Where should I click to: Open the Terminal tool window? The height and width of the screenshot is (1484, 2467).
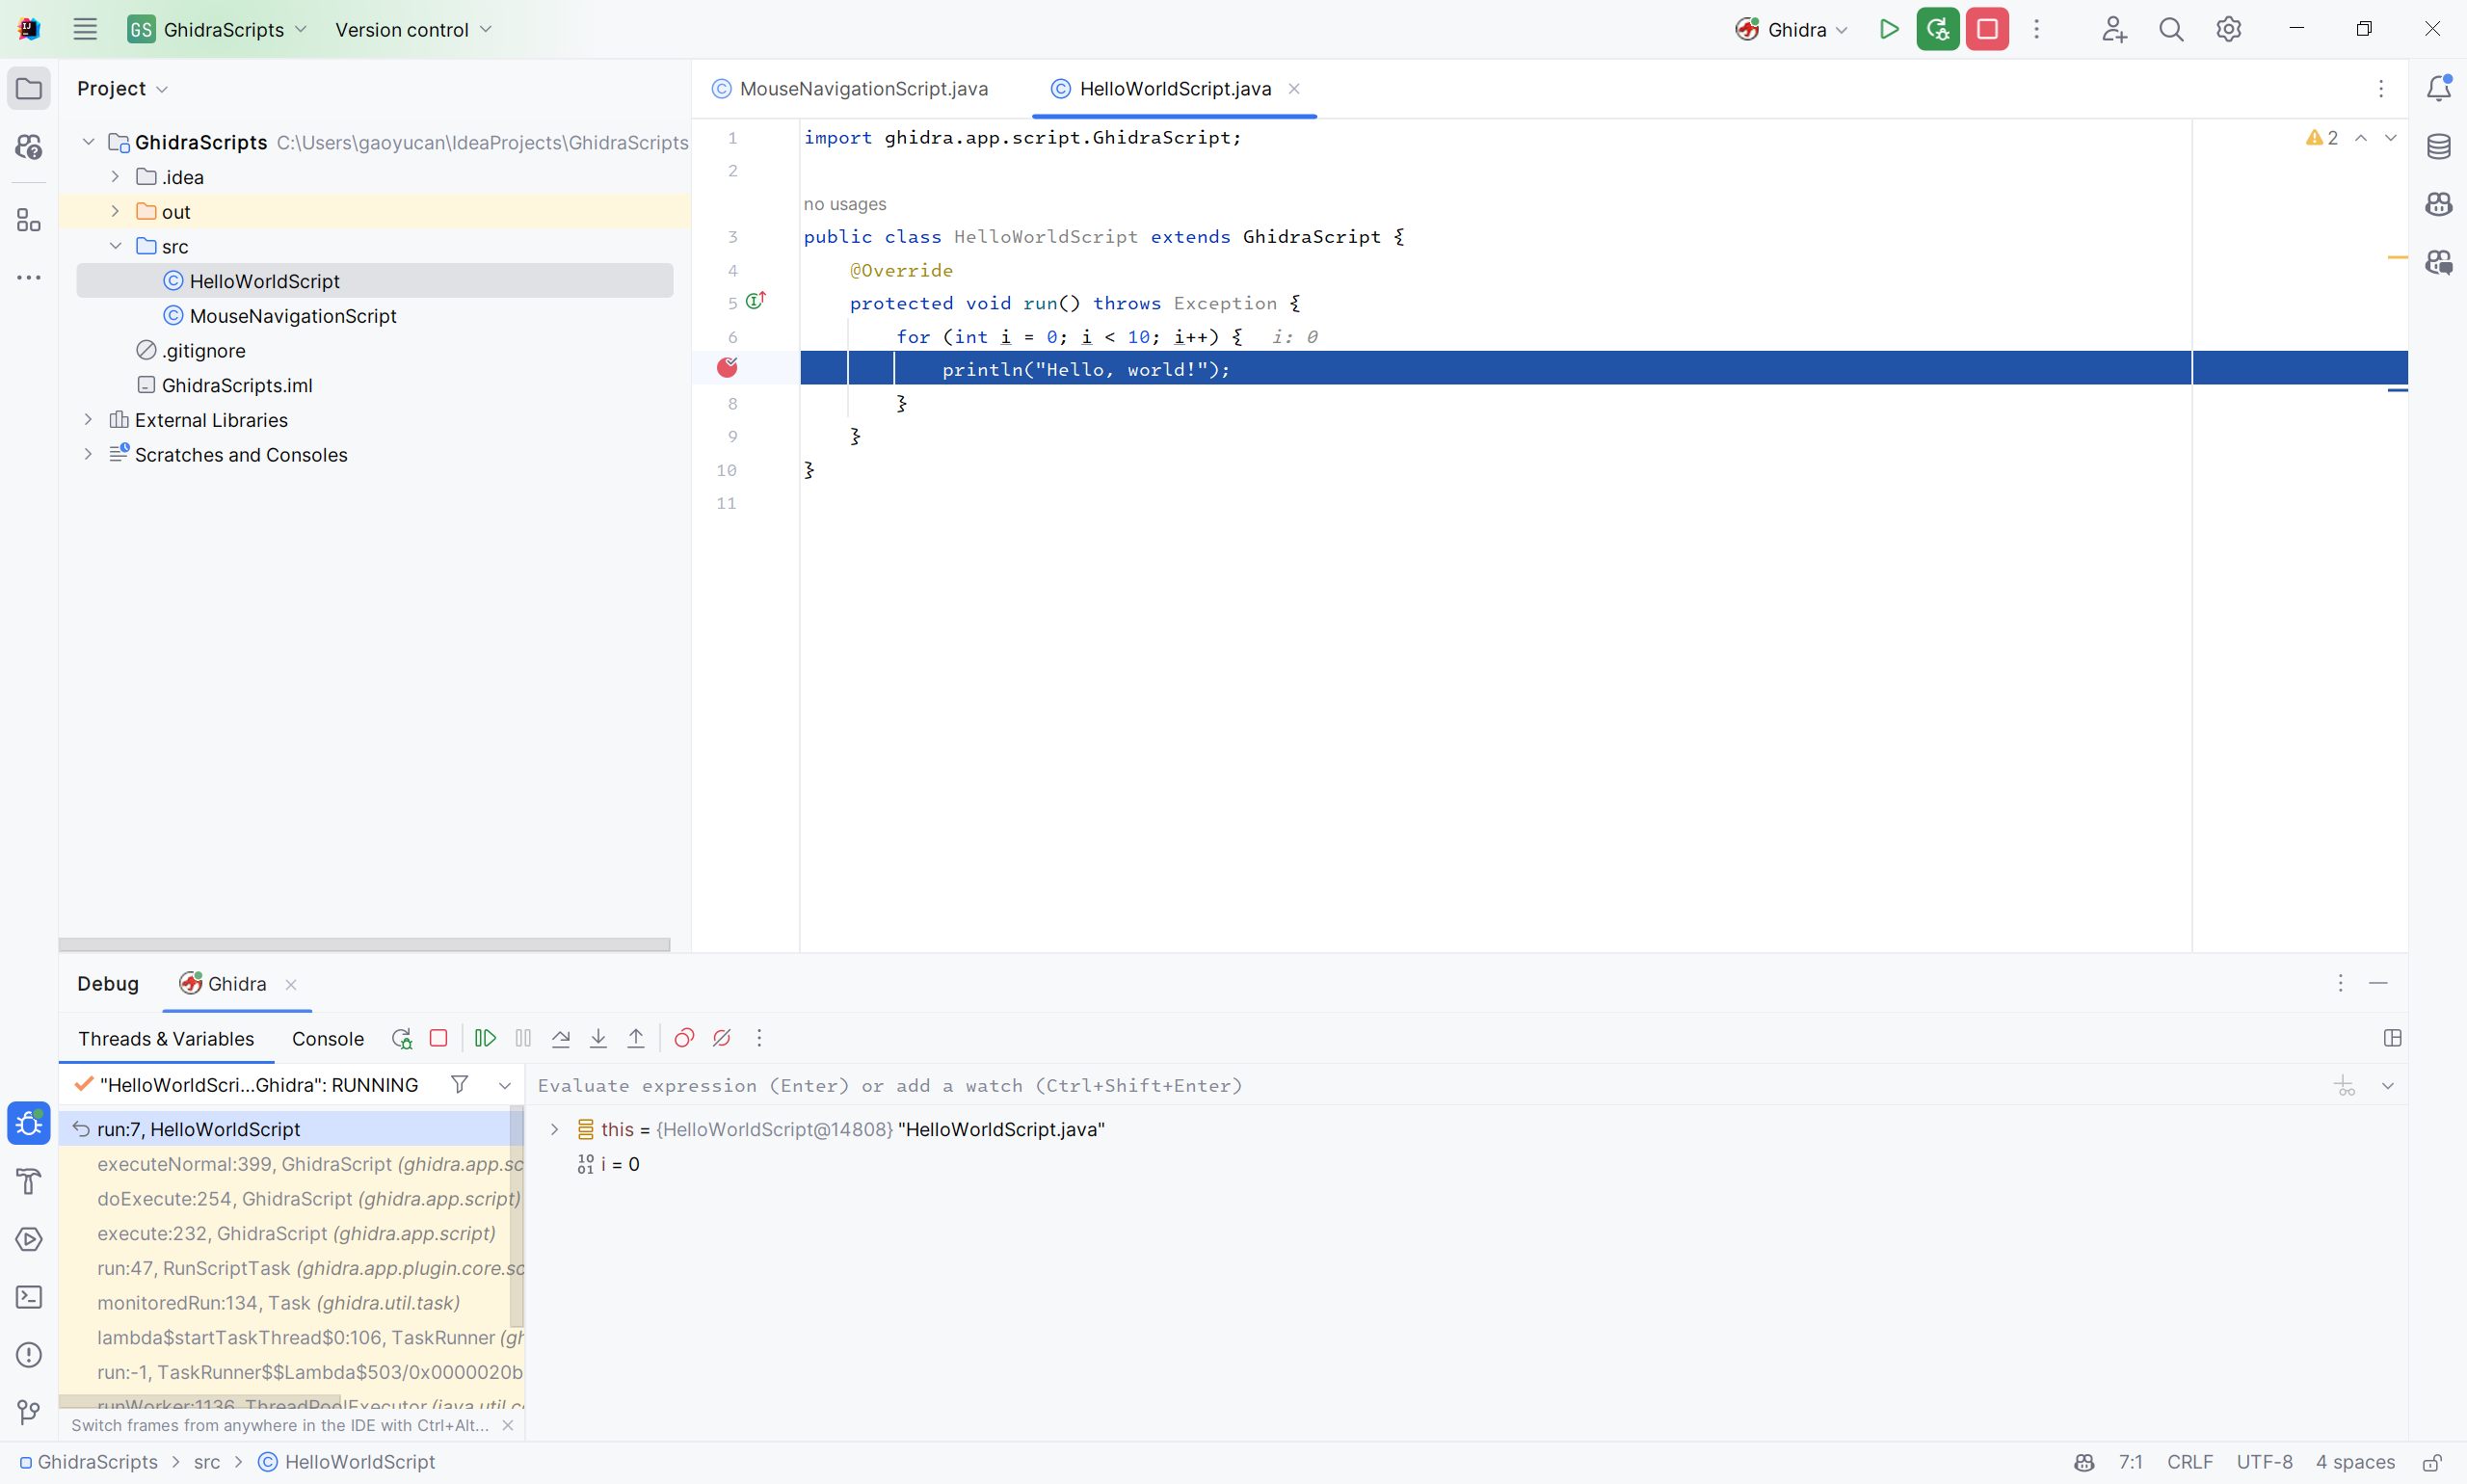(x=29, y=1297)
